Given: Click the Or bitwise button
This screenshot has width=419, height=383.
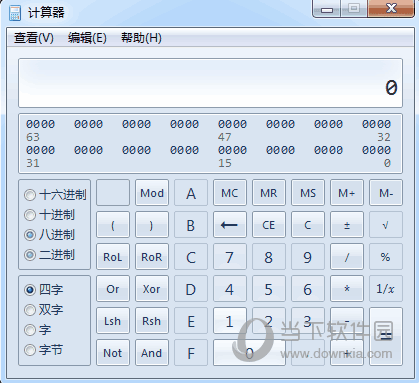Looking at the screenshot, I should [113, 289].
